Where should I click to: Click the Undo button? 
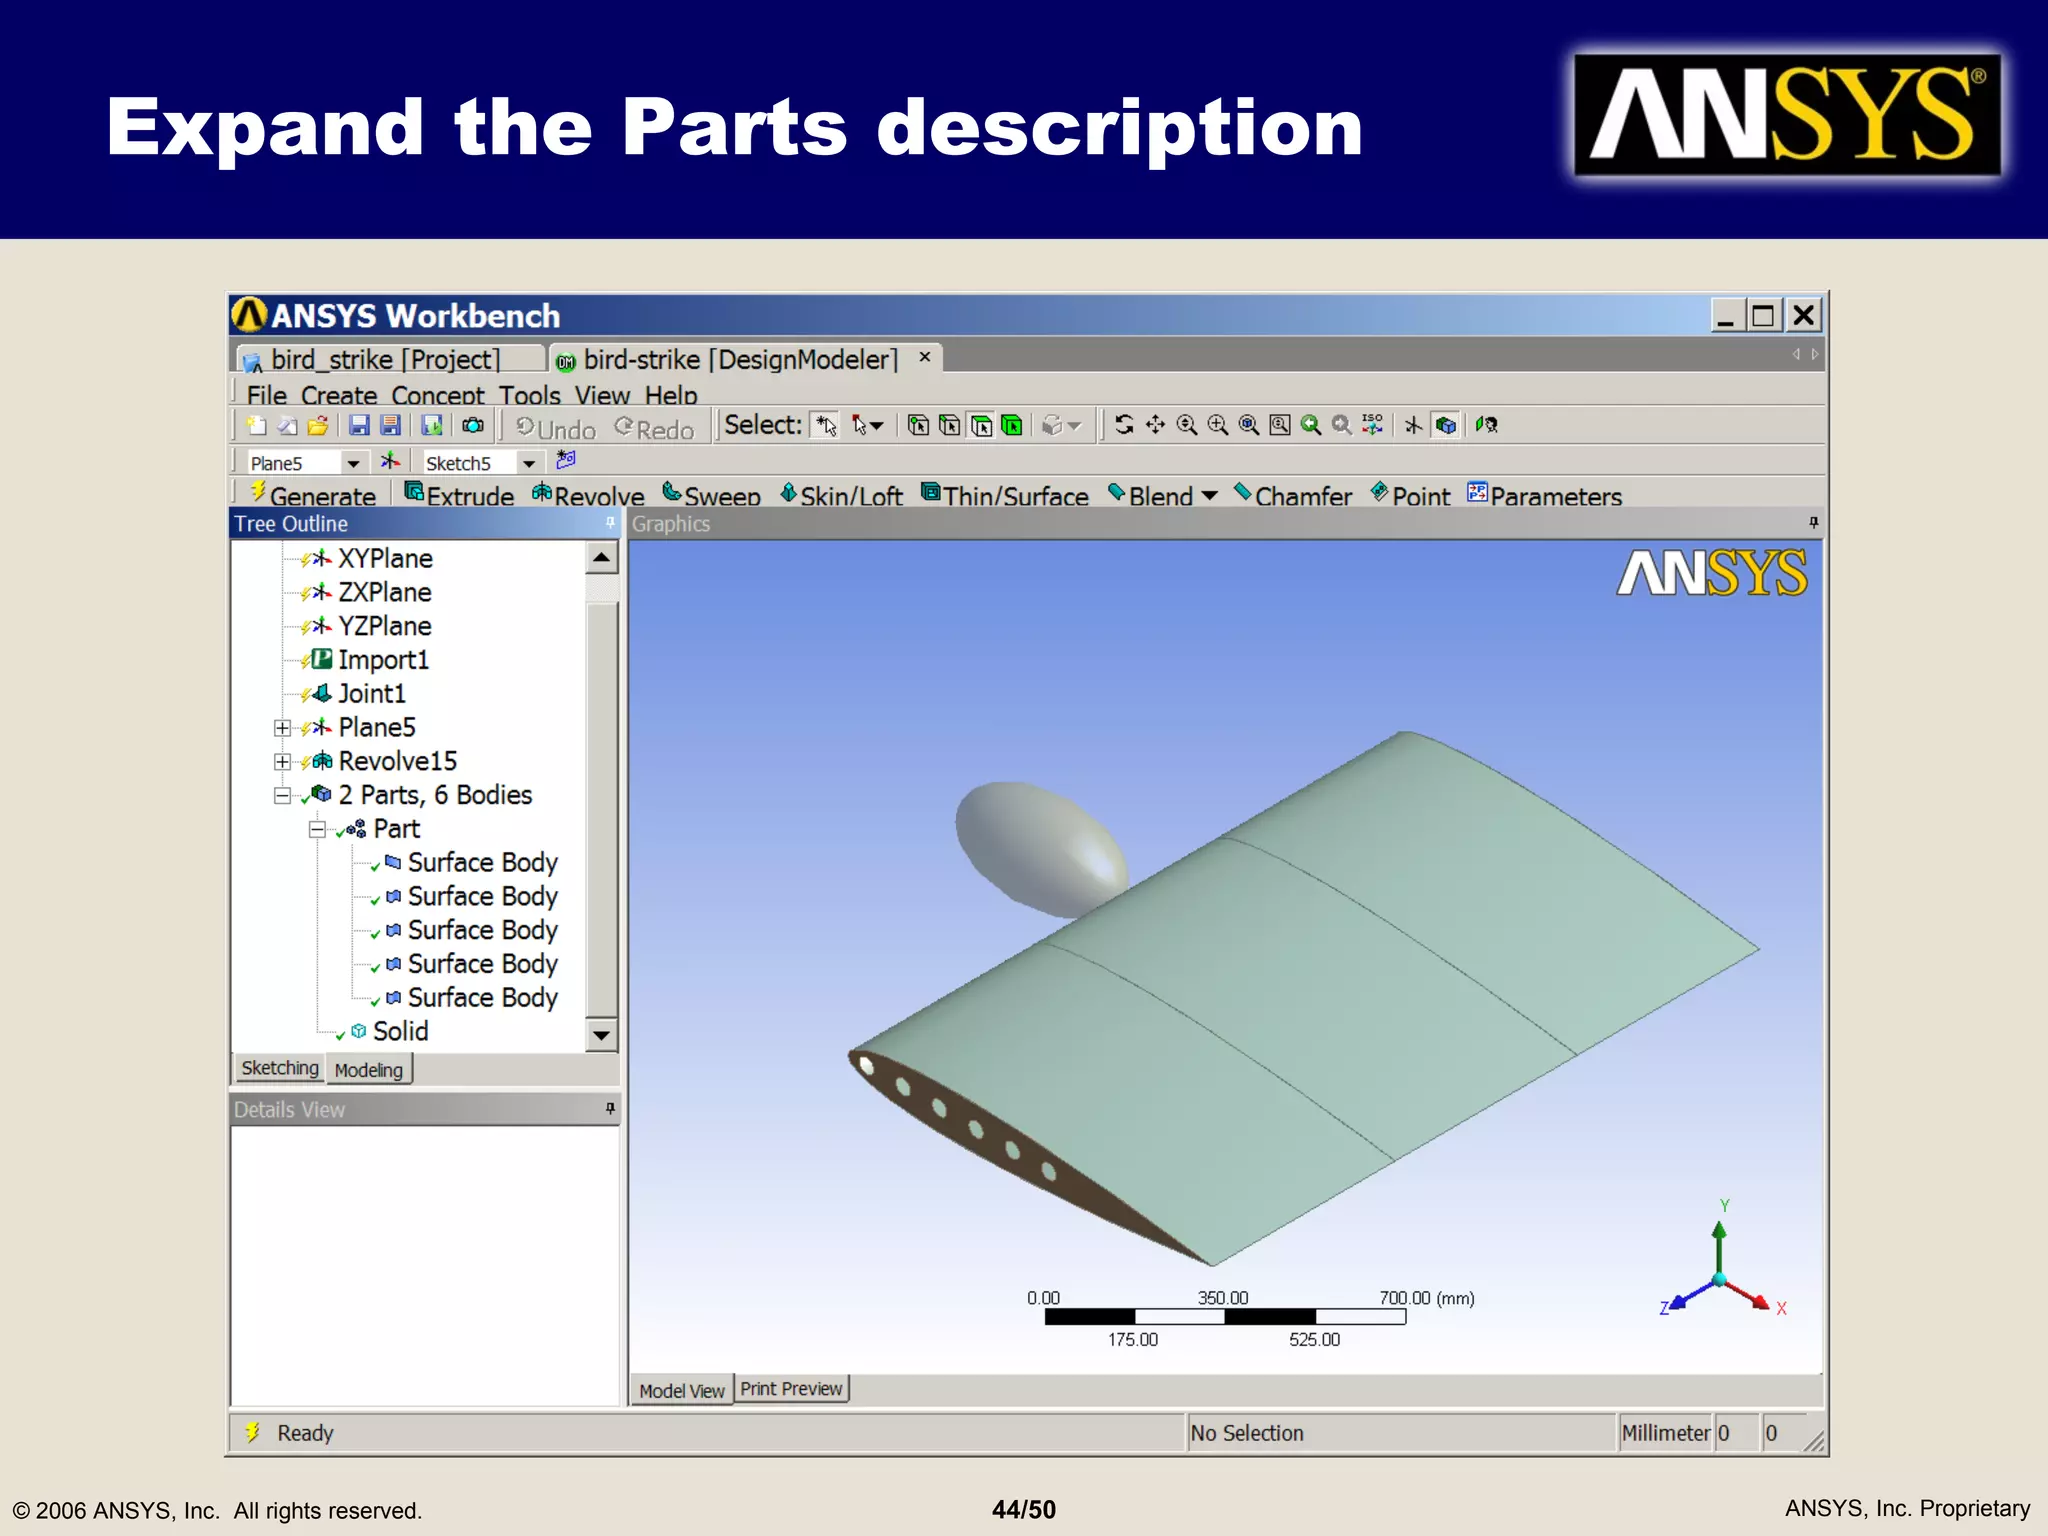pyautogui.click(x=556, y=428)
